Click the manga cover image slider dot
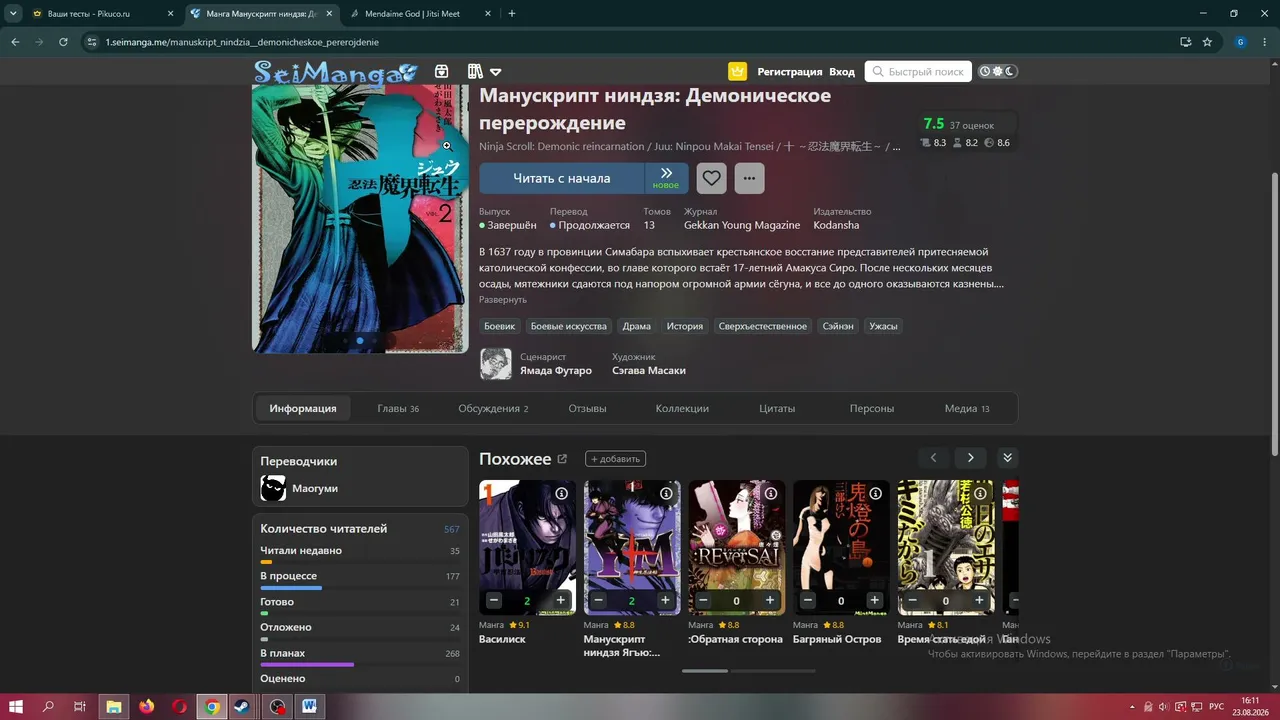This screenshot has height=720, width=1280. [x=360, y=341]
